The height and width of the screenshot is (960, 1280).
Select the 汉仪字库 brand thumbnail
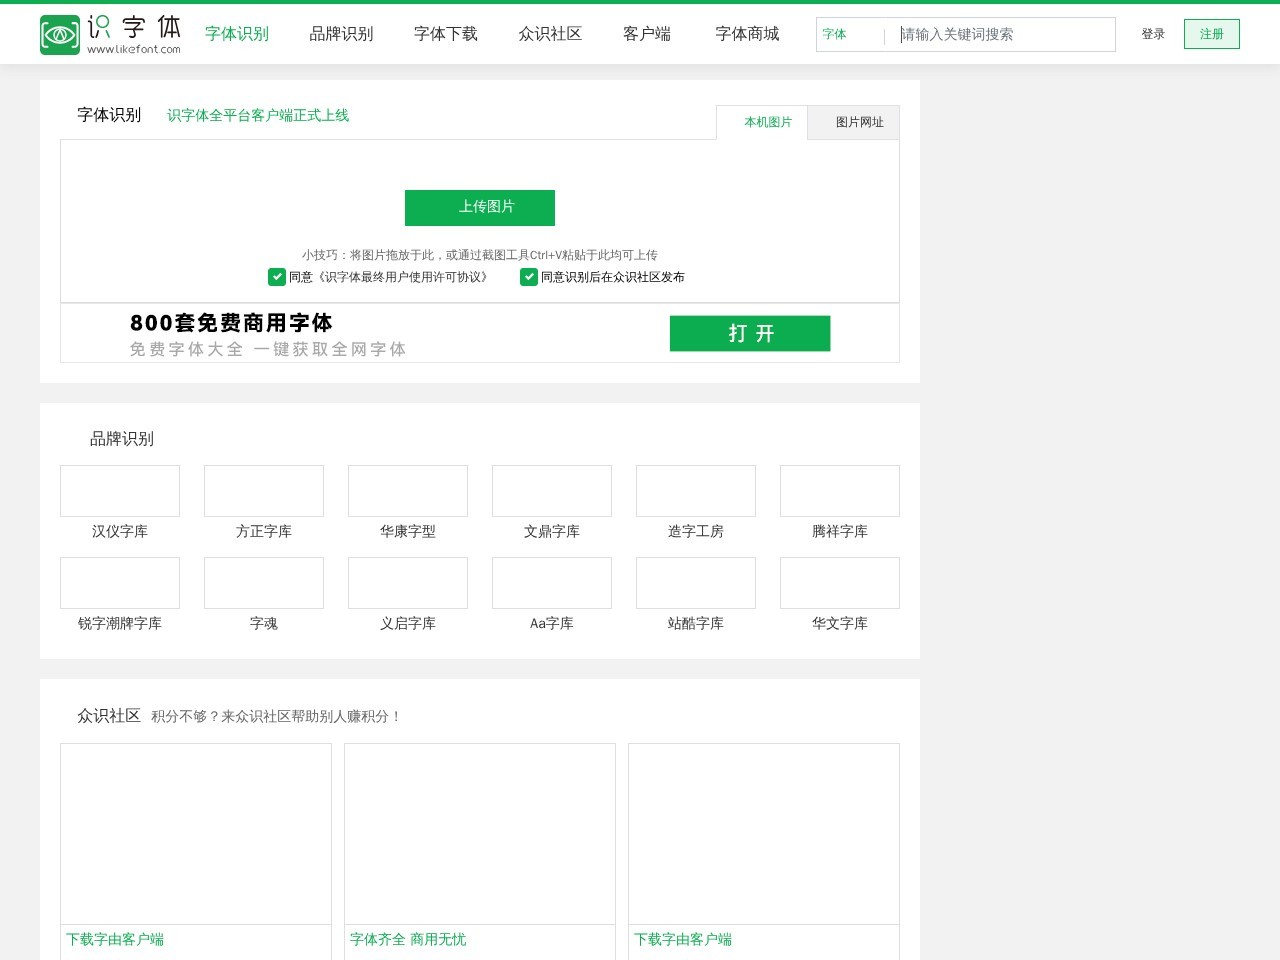(x=120, y=491)
